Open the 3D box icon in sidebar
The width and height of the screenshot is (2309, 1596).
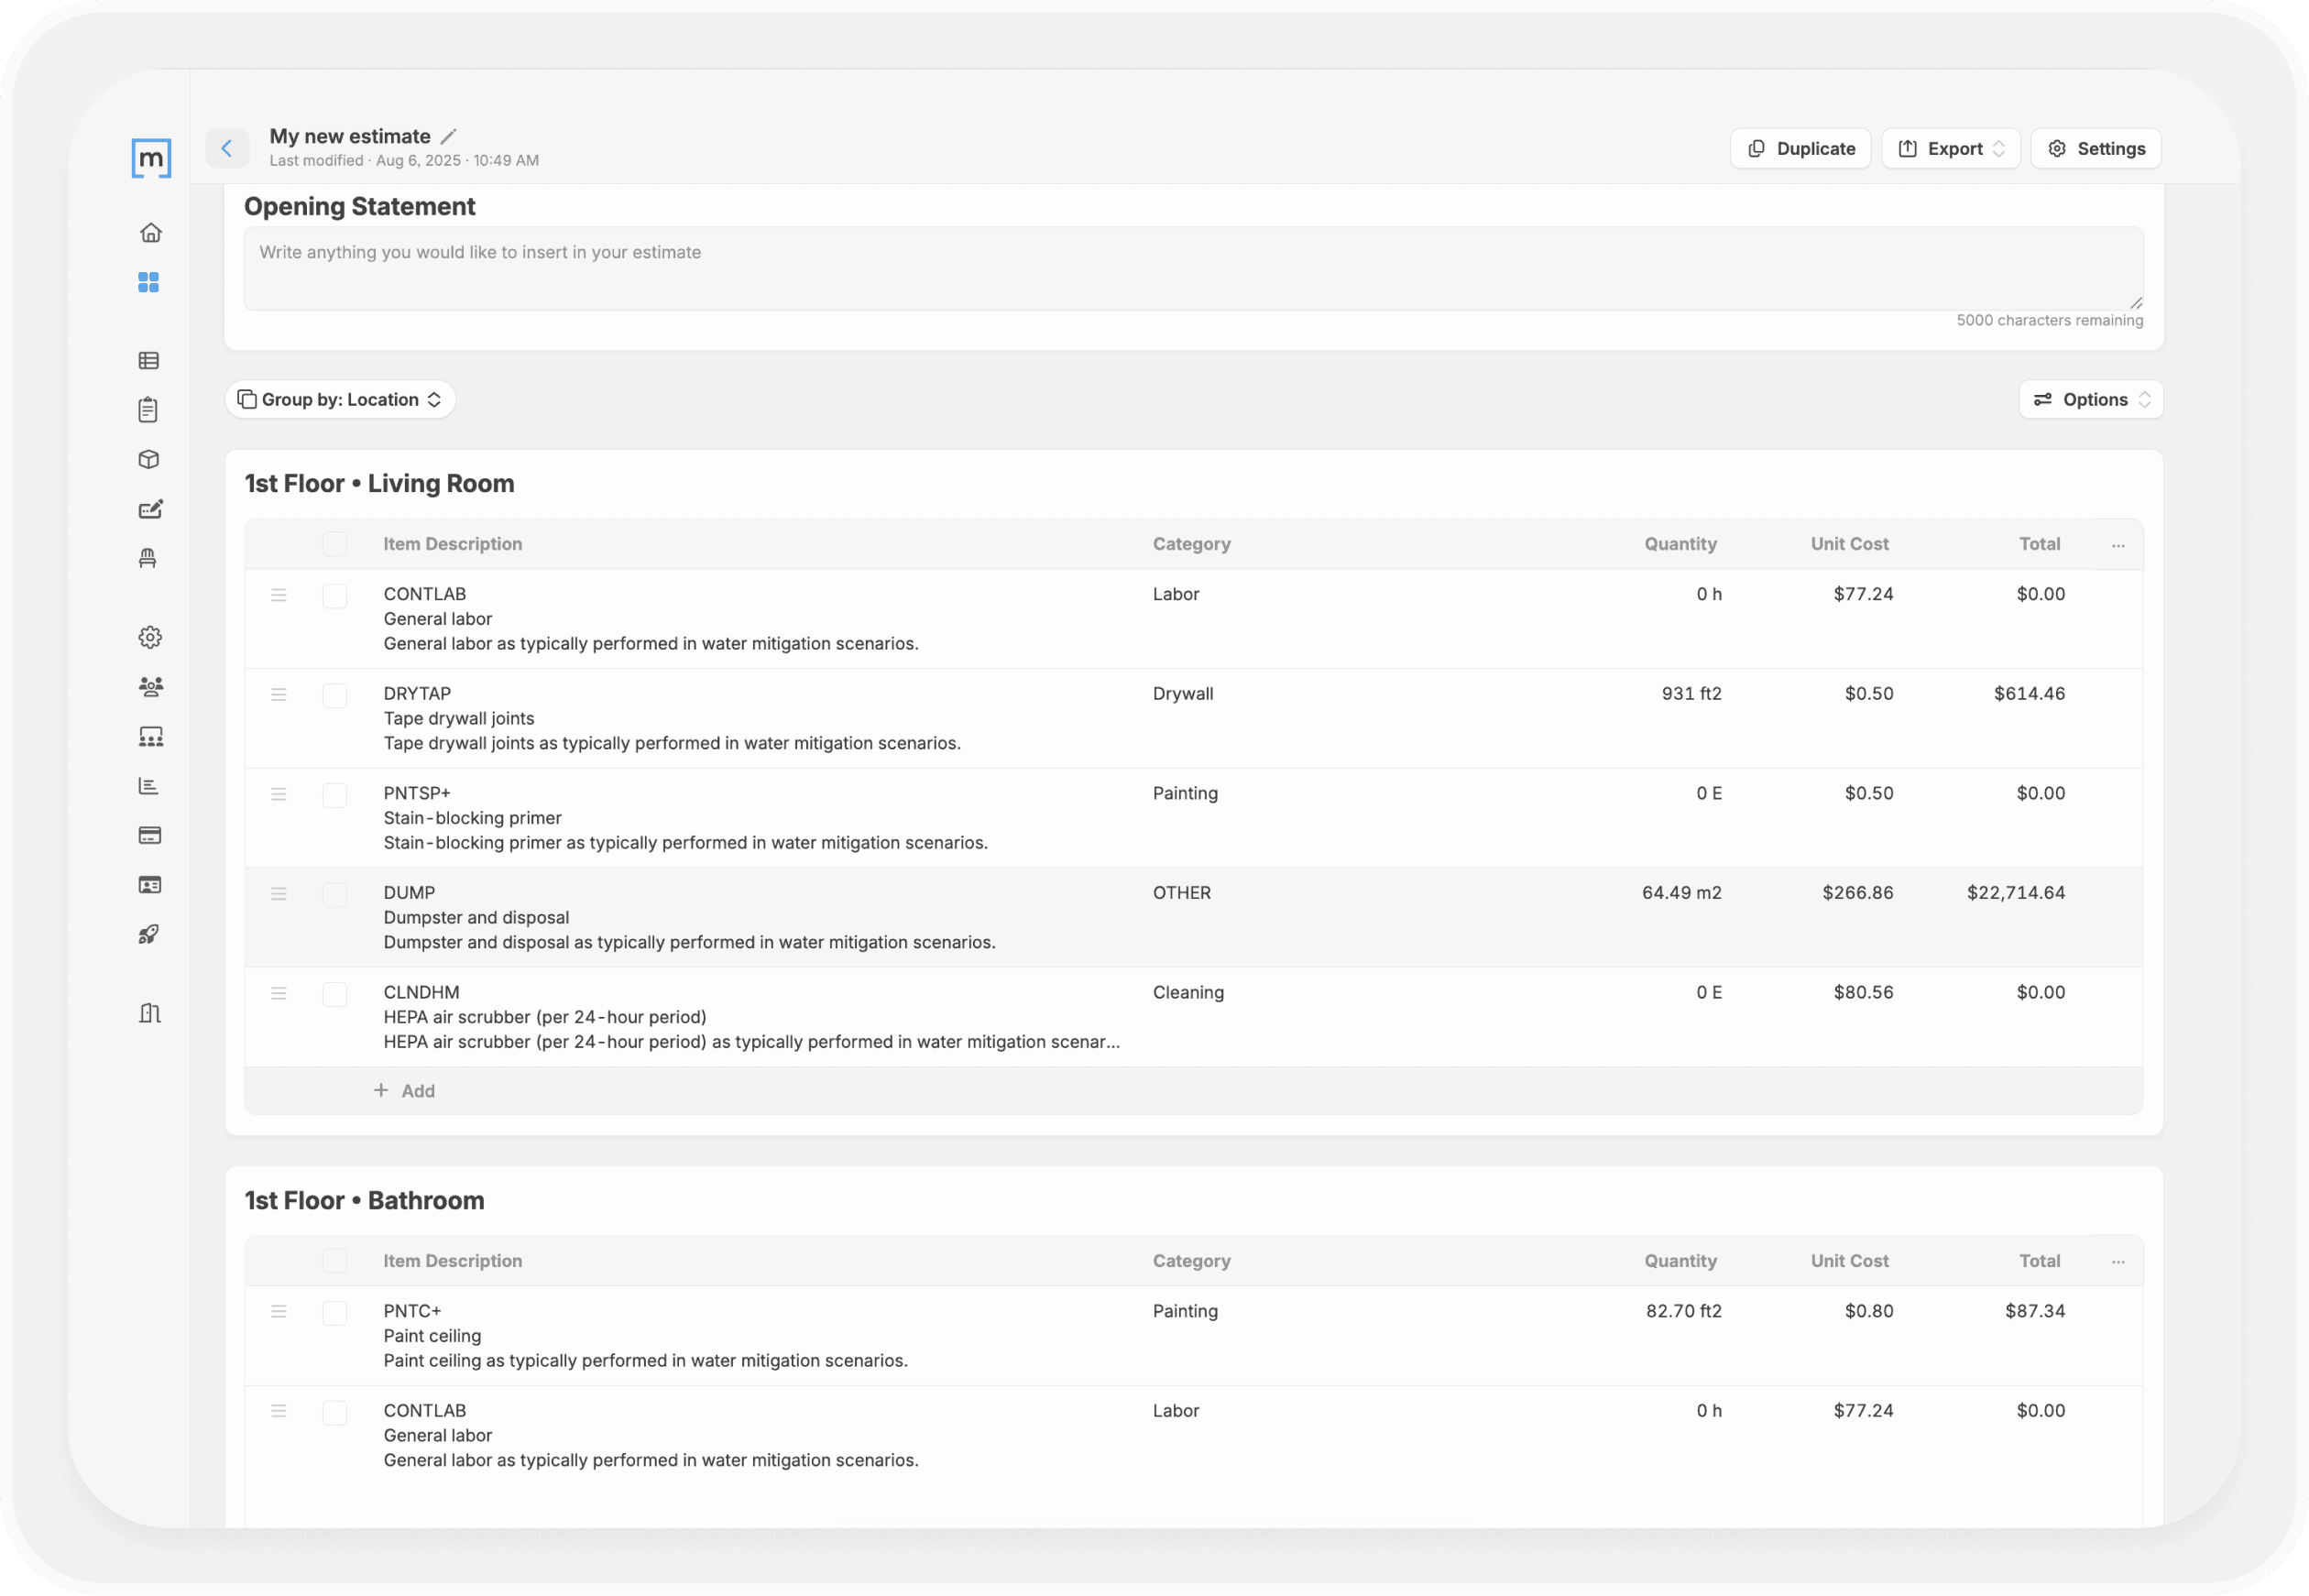pyautogui.click(x=149, y=460)
